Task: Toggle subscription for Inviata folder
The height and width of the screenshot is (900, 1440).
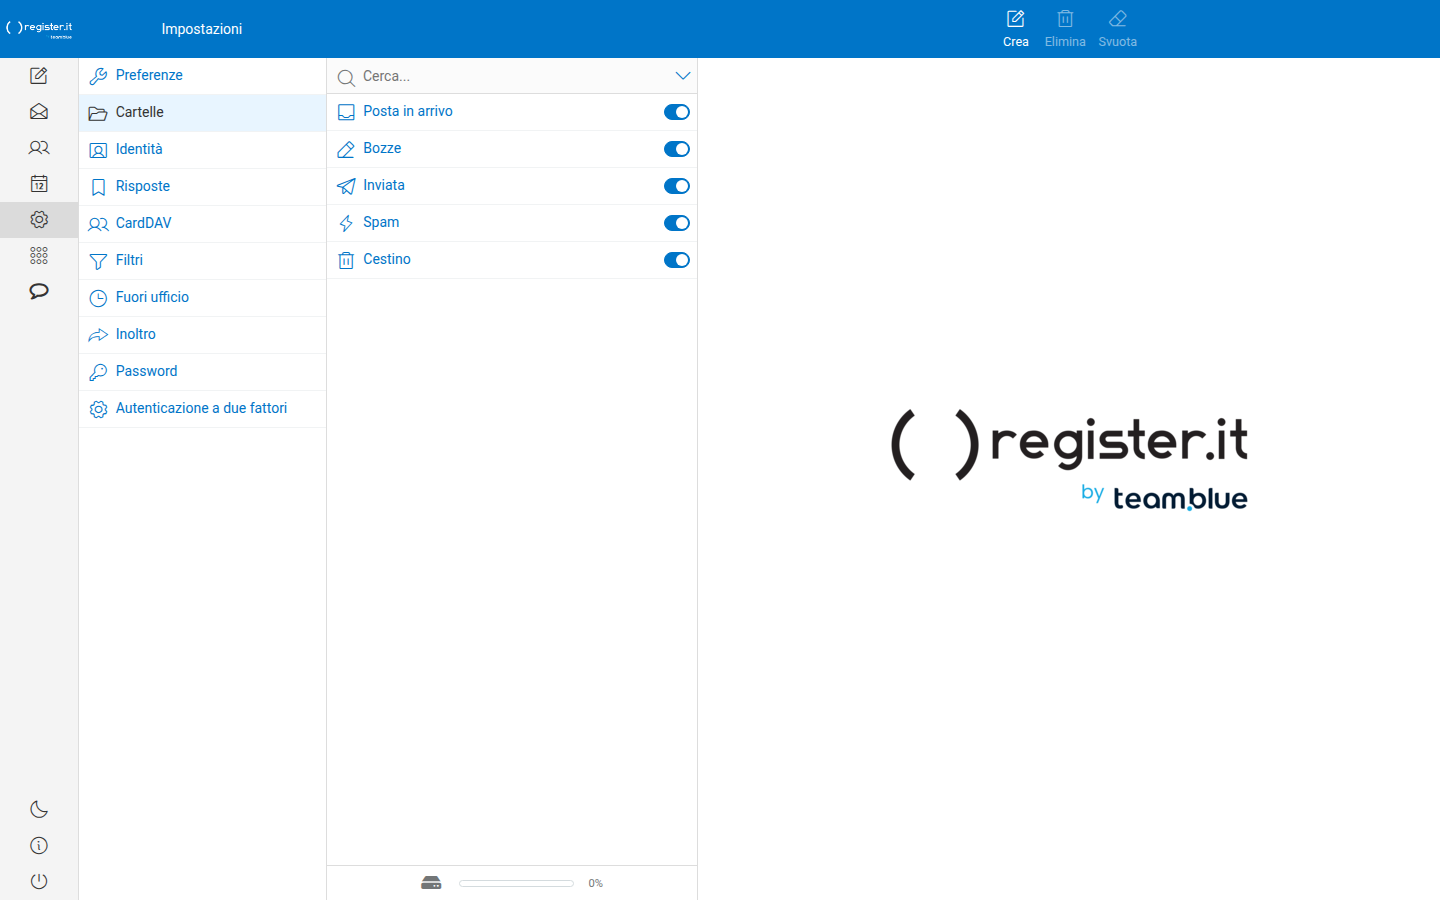Action: [x=677, y=186]
